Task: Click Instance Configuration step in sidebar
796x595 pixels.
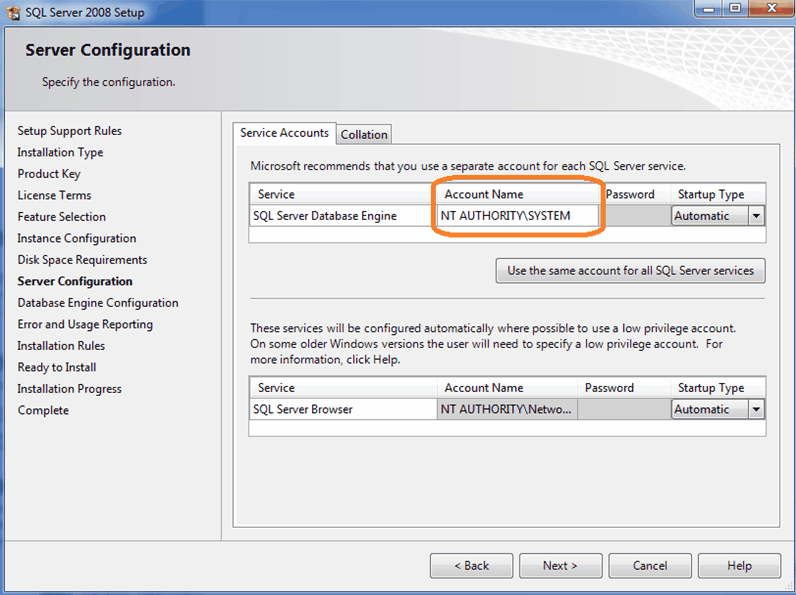Action: [x=77, y=239]
